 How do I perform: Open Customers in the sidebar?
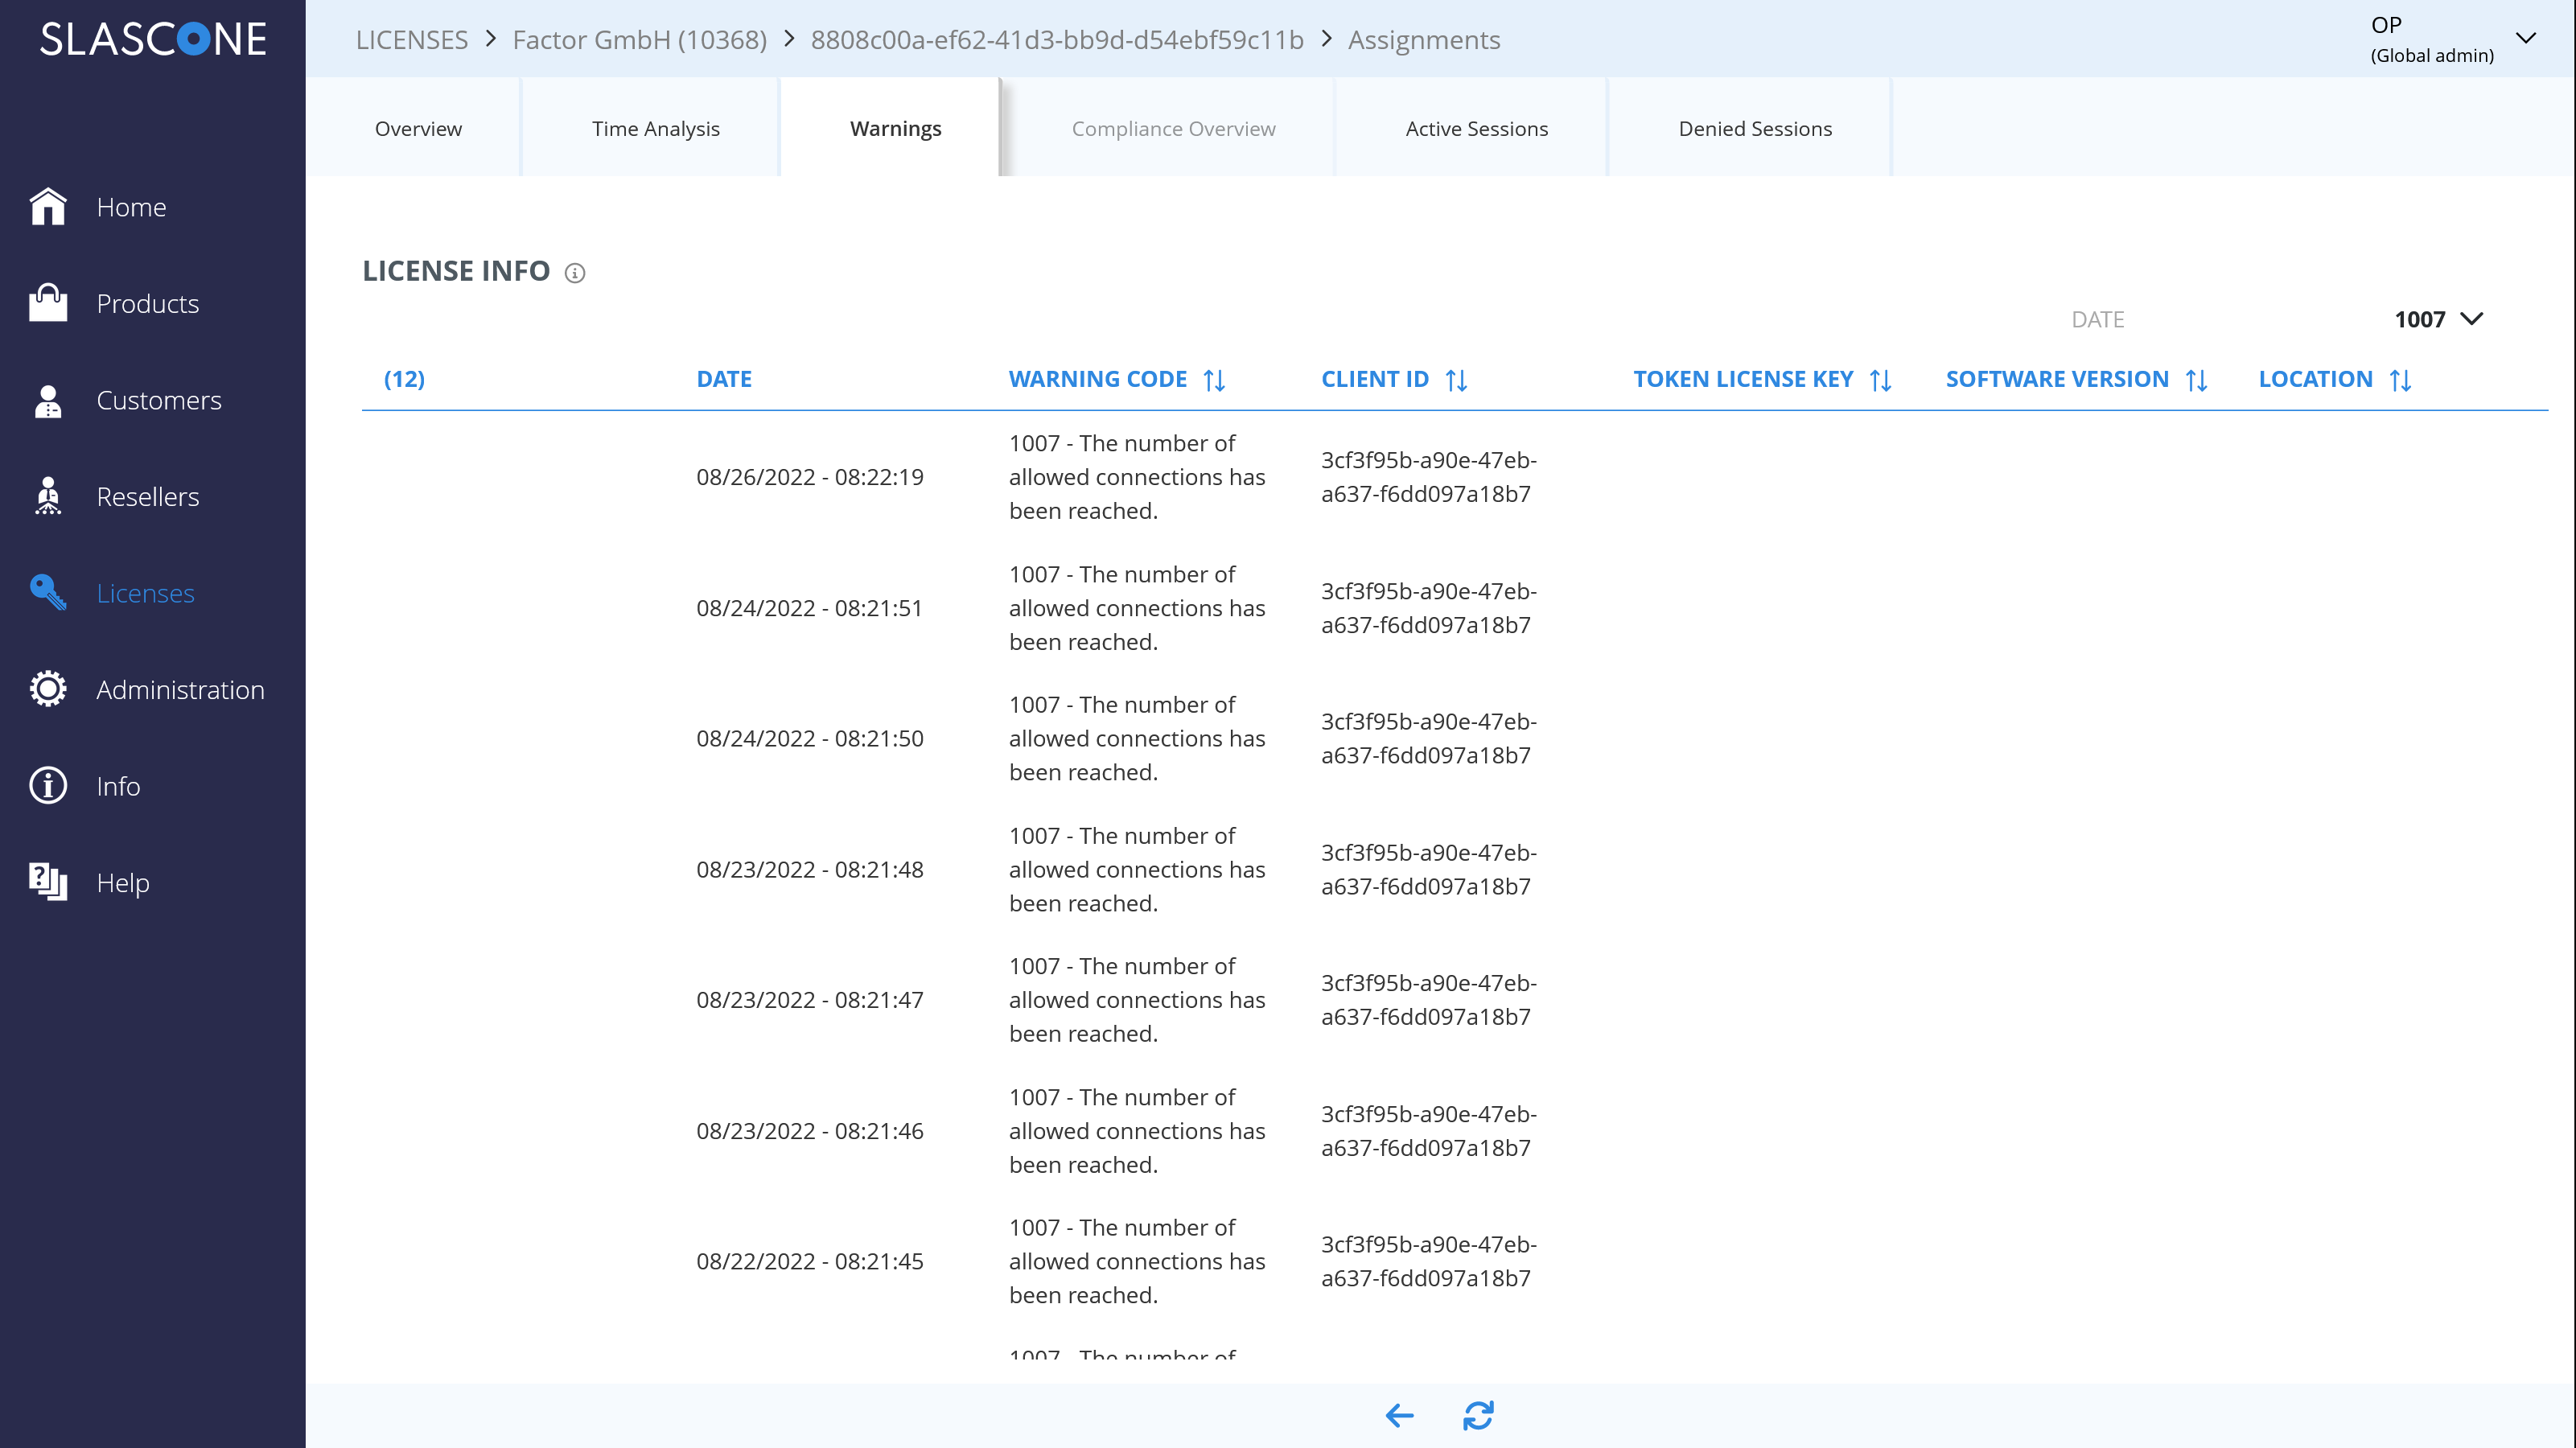click(x=158, y=400)
